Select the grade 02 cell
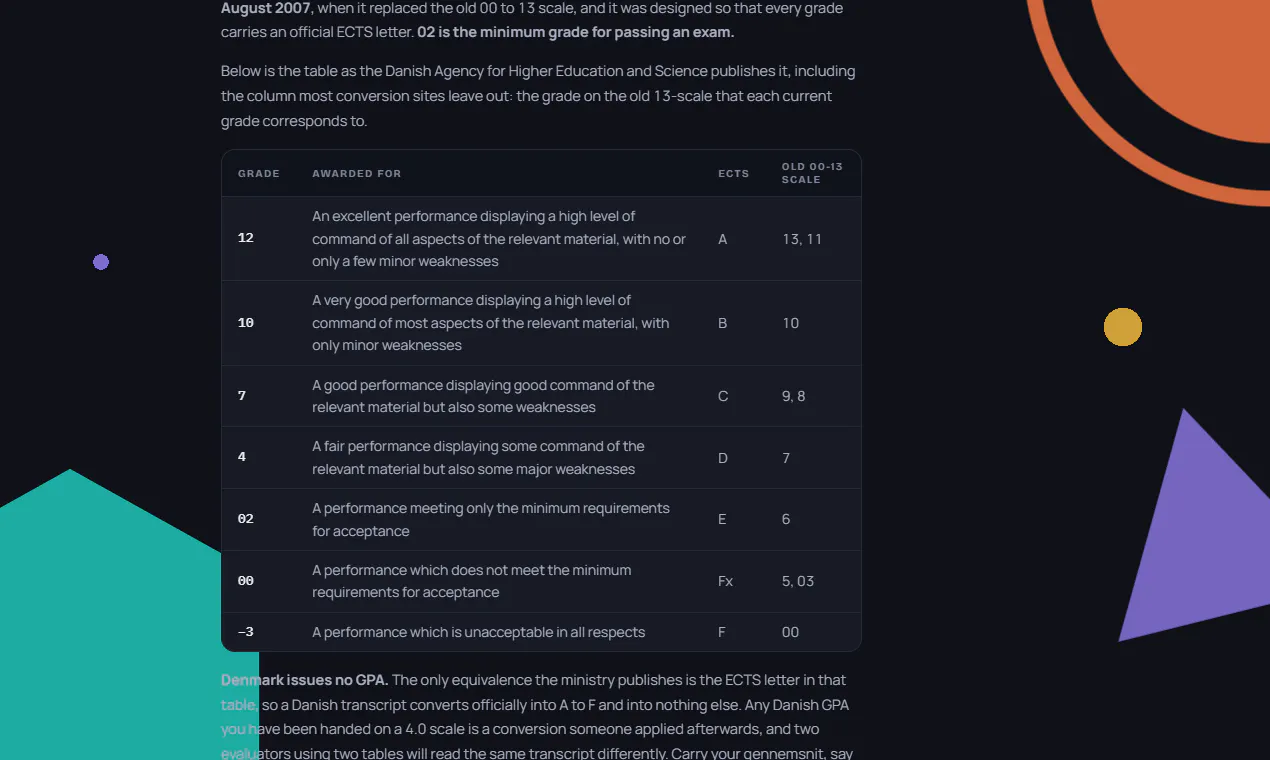 [246, 519]
